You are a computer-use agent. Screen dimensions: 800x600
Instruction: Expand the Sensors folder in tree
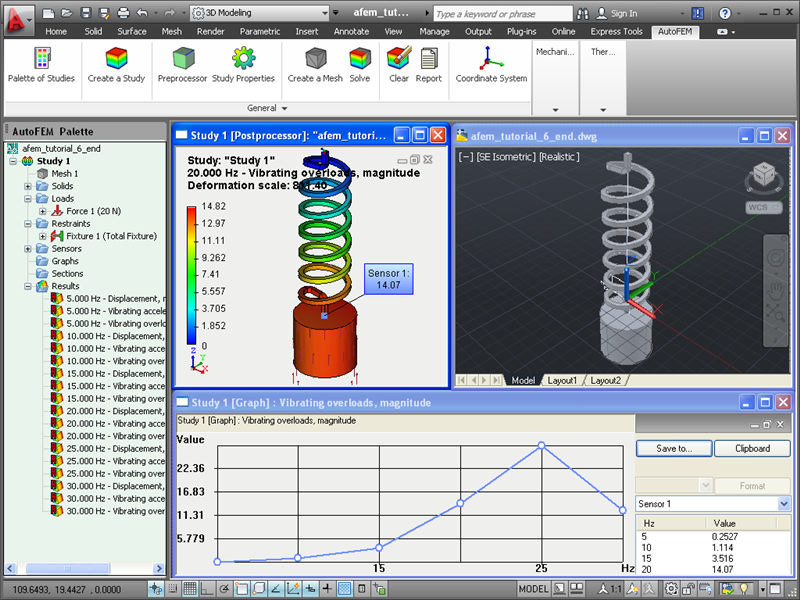click(28, 249)
